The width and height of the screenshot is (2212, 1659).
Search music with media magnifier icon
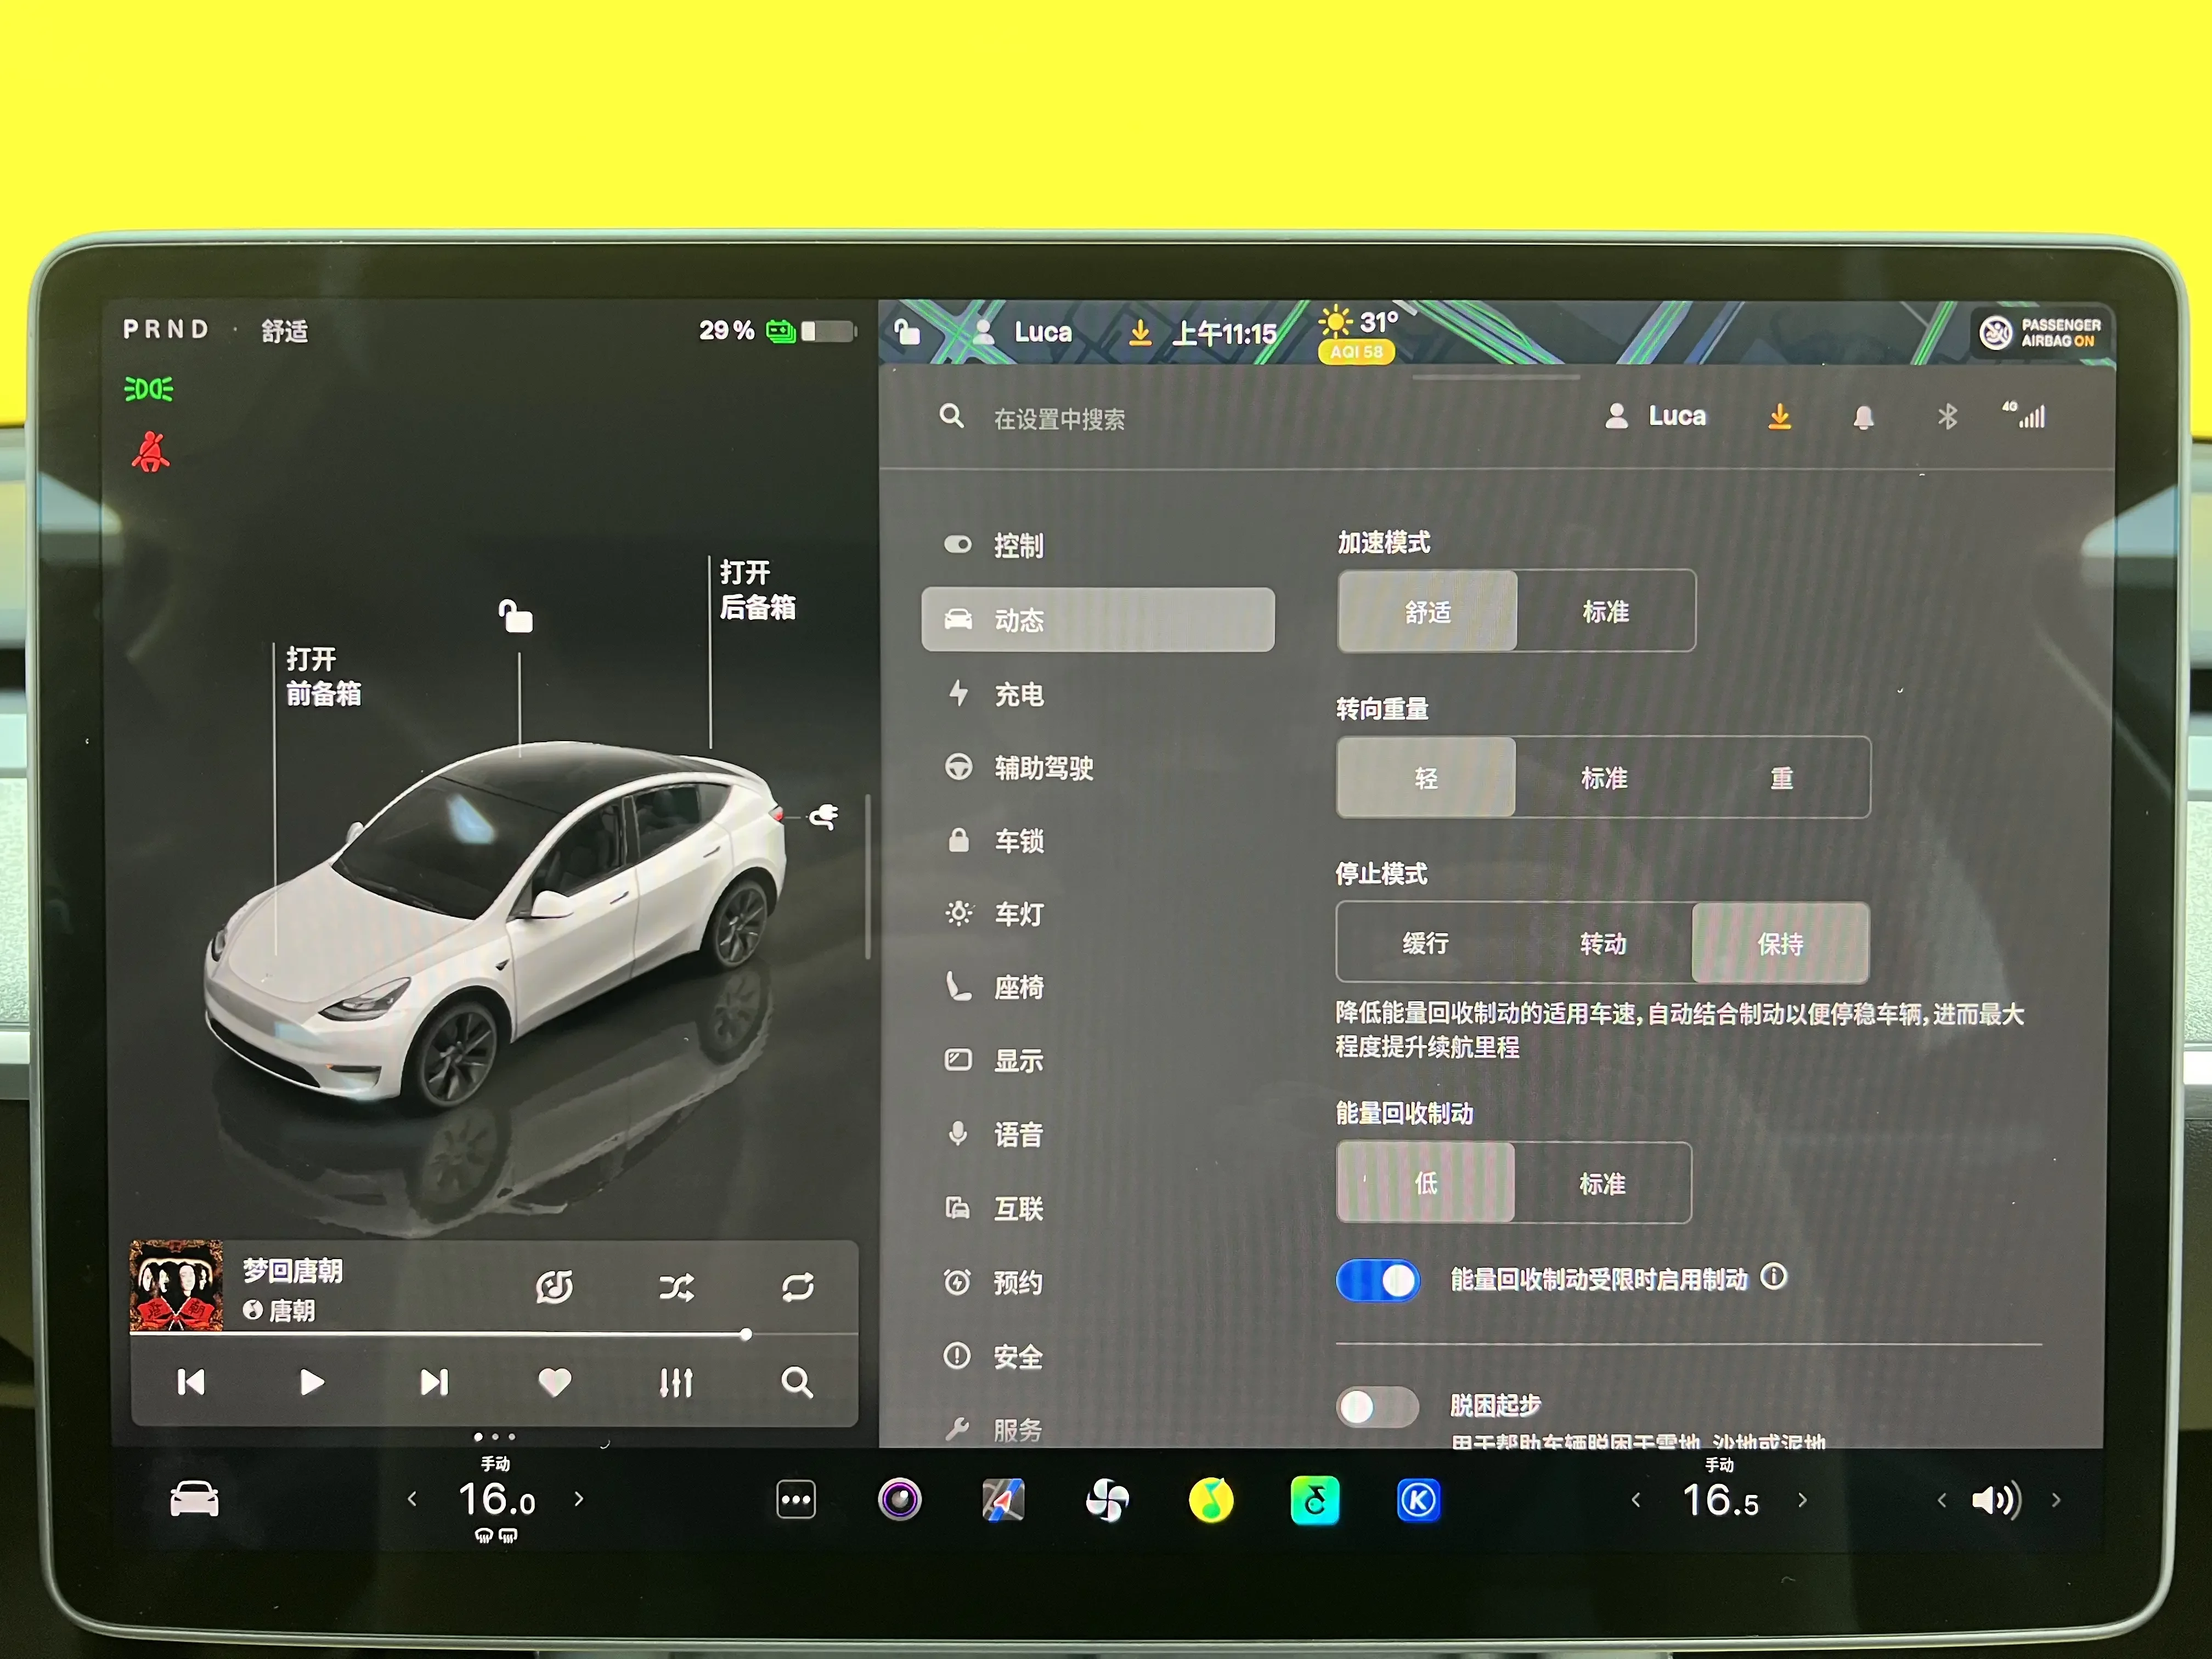pyautogui.click(x=797, y=1382)
